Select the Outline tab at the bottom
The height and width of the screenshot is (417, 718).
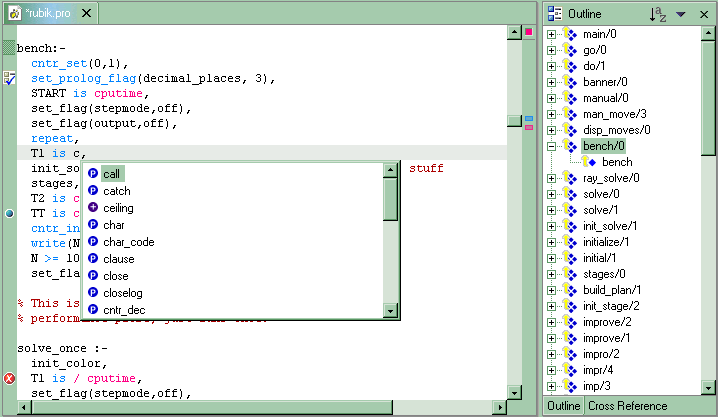(562, 406)
